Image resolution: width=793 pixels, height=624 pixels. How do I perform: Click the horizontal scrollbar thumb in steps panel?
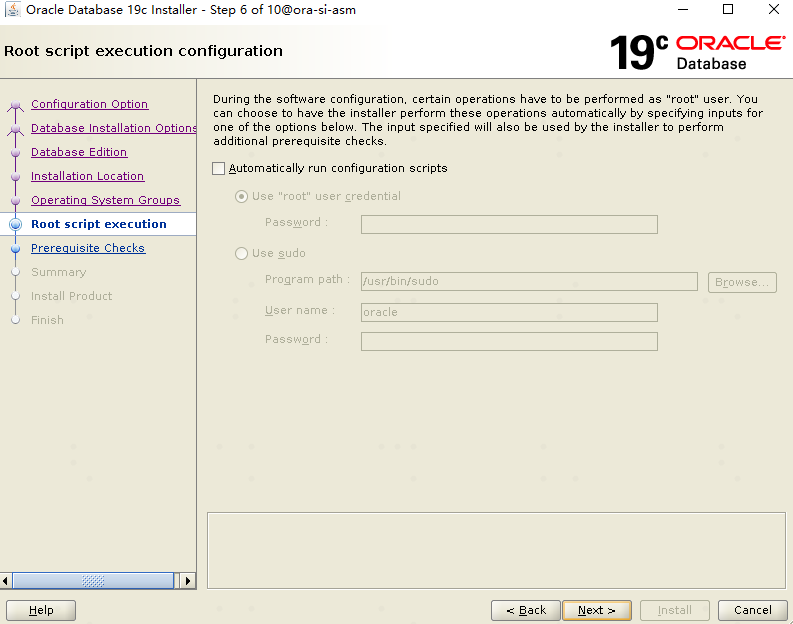93,581
